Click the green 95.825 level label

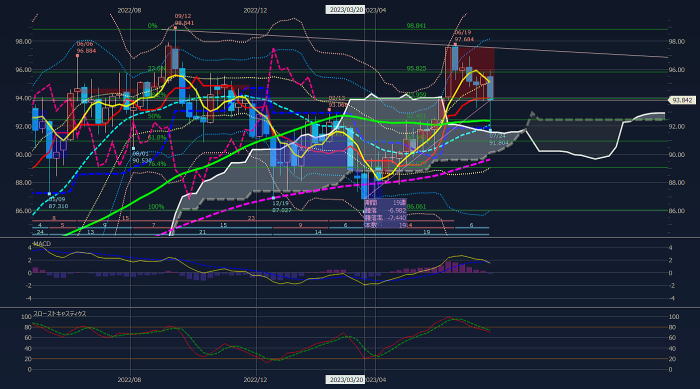pyautogui.click(x=416, y=68)
